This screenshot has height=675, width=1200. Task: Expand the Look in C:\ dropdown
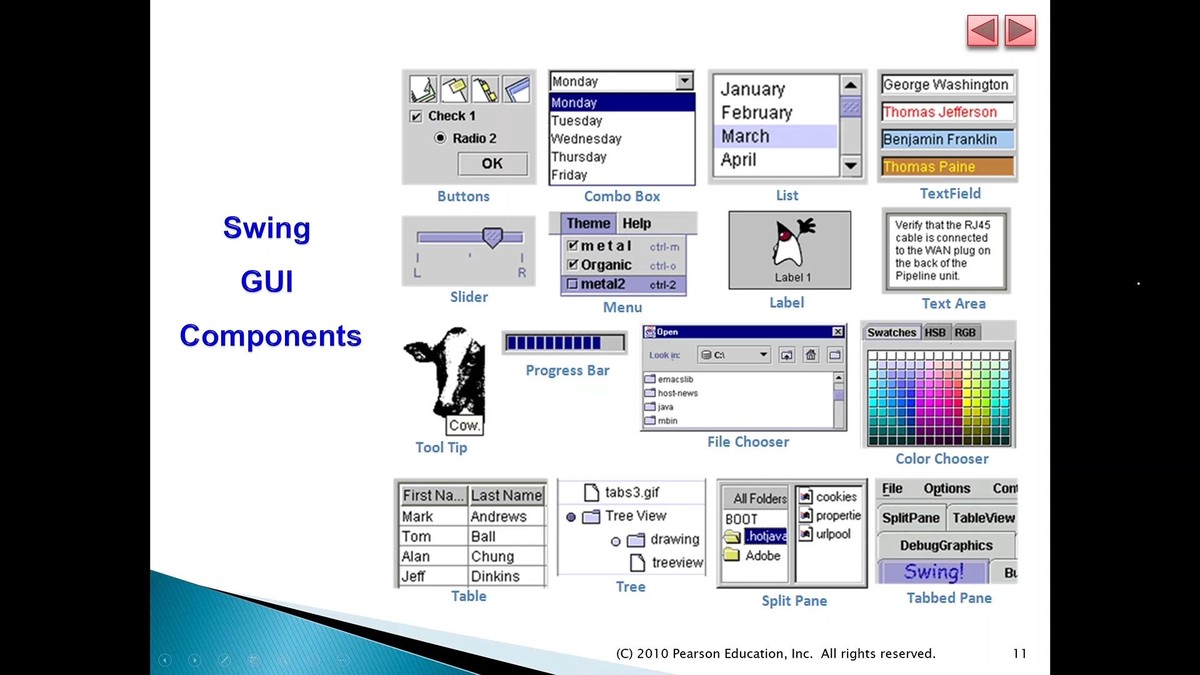[763, 355]
